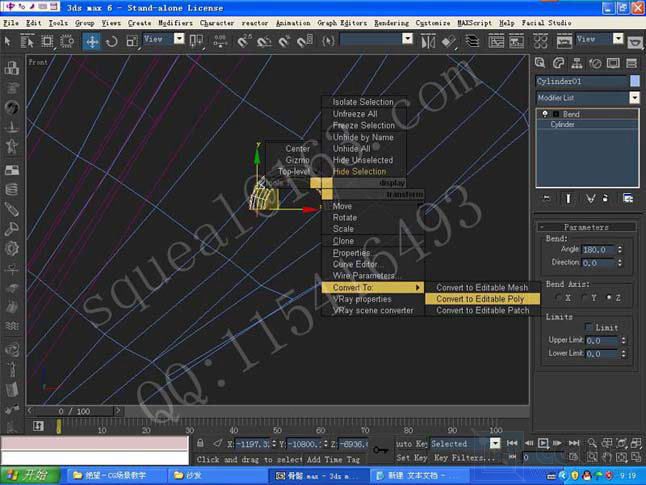
Task: Open the Modifiers menu
Action: pos(175,23)
